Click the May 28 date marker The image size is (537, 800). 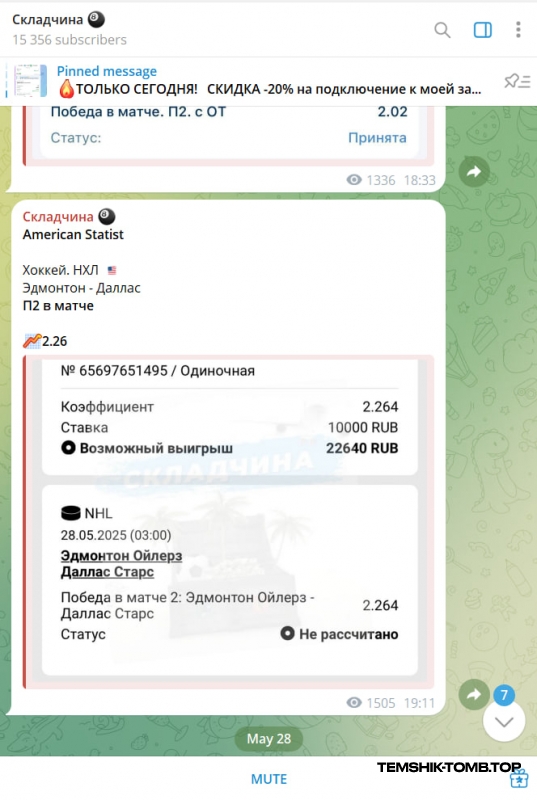[269, 738]
